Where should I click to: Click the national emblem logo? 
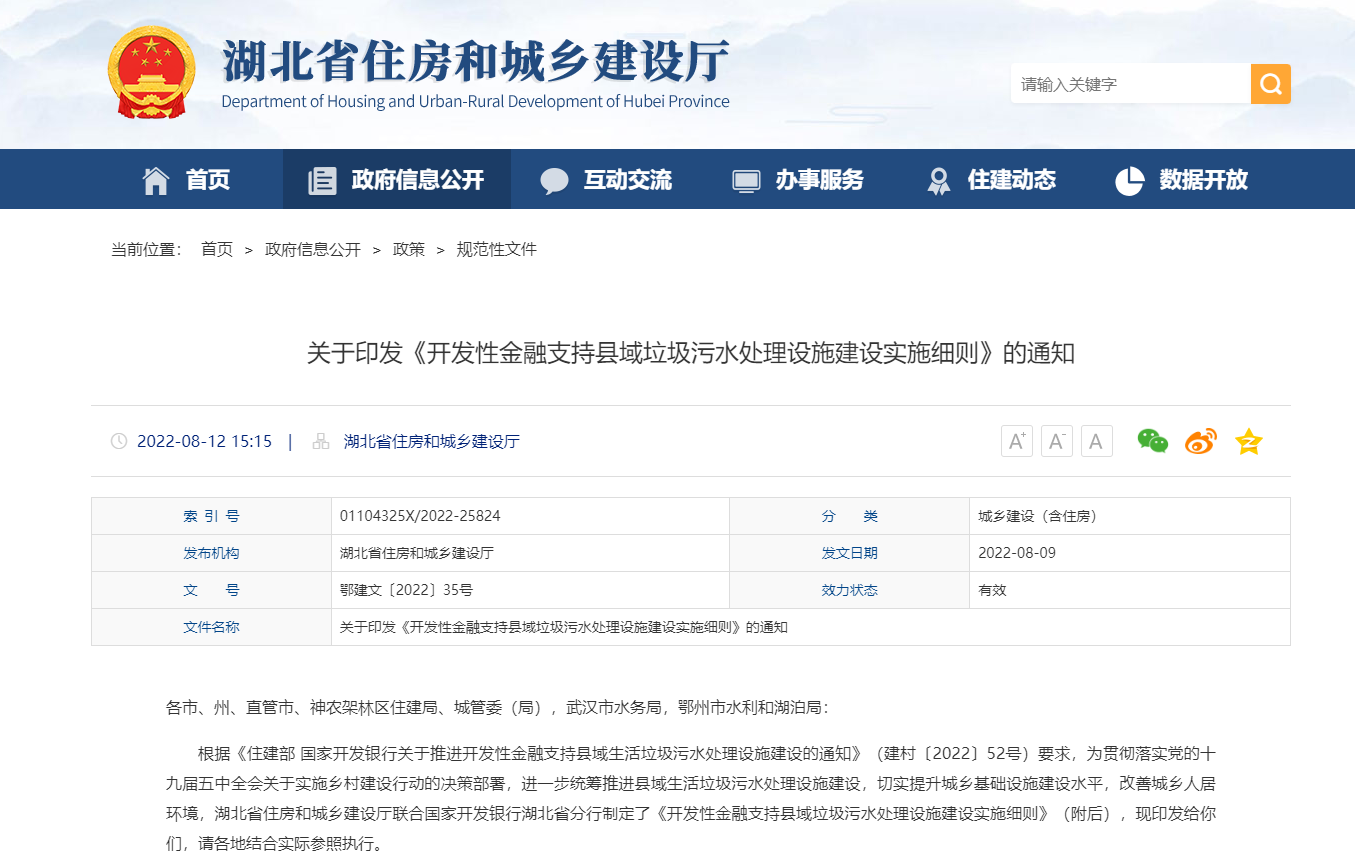(x=152, y=72)
